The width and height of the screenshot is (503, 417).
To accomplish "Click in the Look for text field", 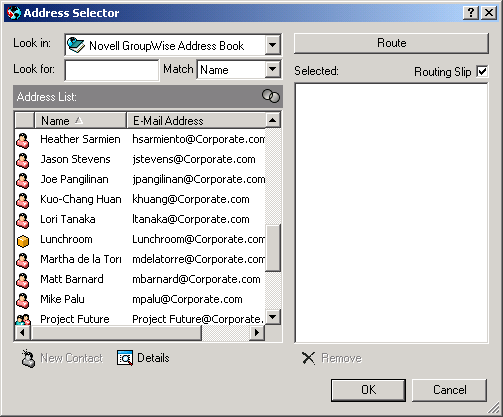I will (x=112, y=70).
